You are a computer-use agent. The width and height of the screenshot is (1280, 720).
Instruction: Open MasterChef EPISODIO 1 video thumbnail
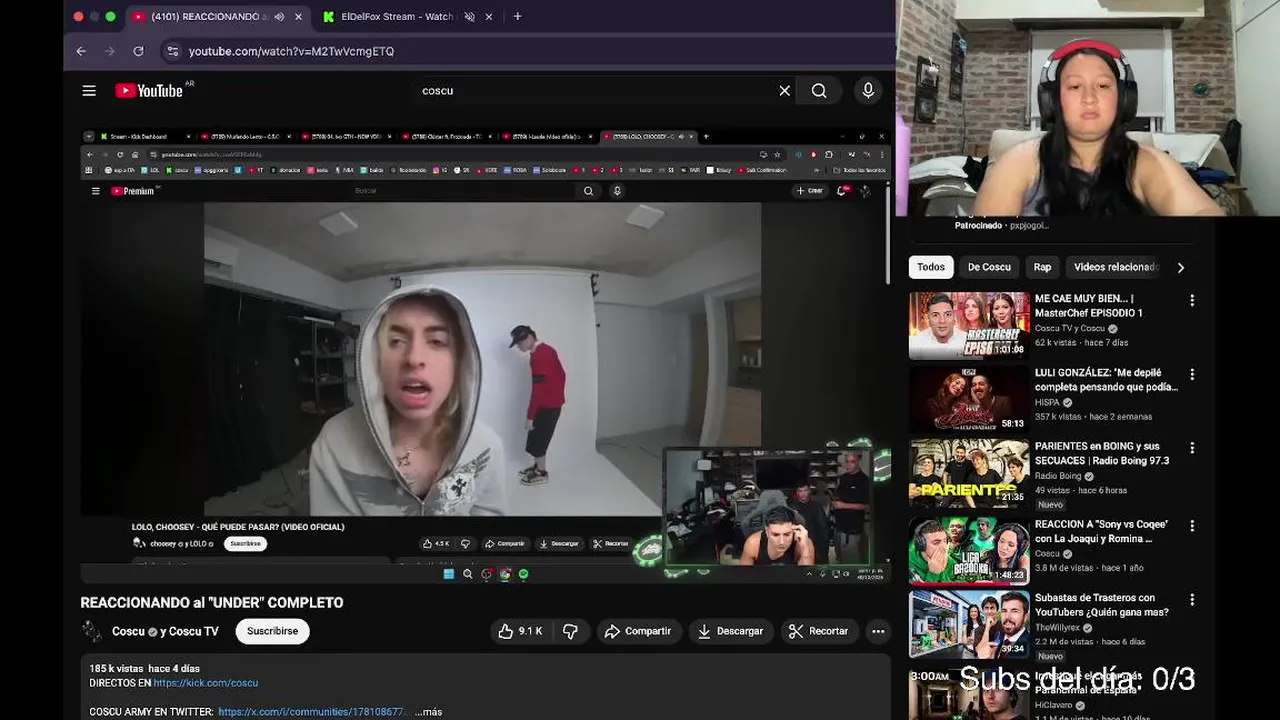click(969, 326)
